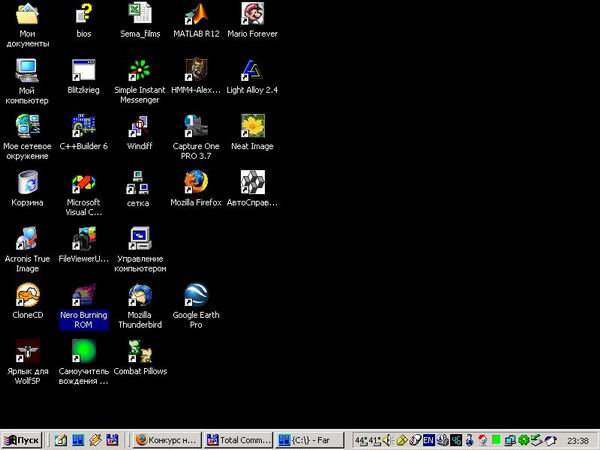
Task: Switch to the Конкурс taskbar window
Action: click(168, 440)
